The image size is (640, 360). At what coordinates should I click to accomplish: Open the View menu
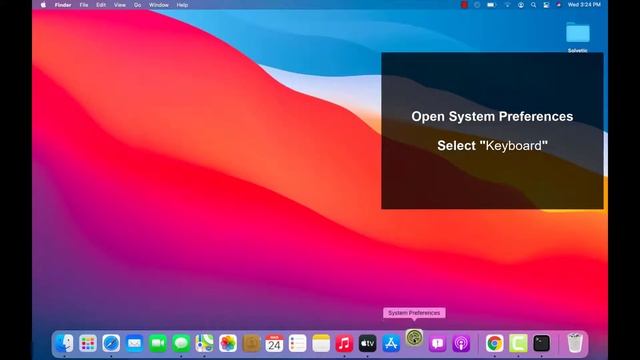coord(120,5)
